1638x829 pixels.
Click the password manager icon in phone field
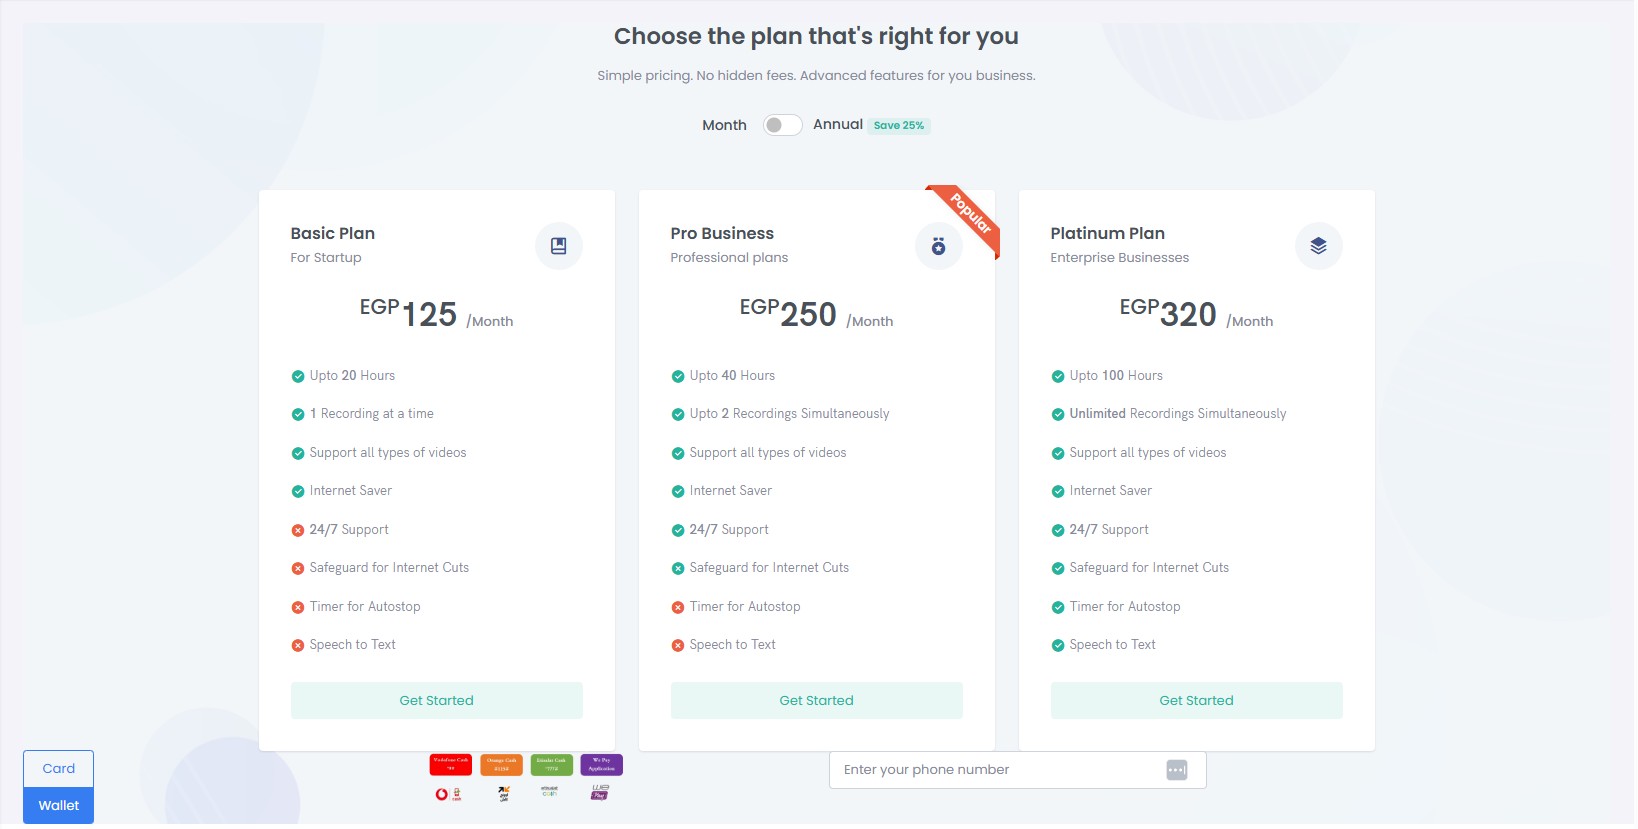pyautogui.click(x=1176, y=770)
